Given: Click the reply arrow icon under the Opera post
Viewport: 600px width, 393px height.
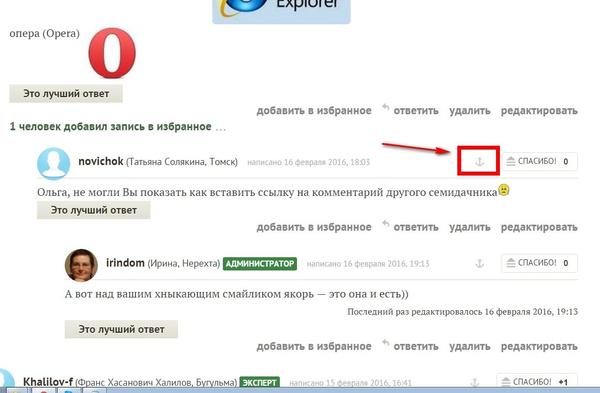Looking at the screenshot, I should pyautogui.click(x=386, y=108).
